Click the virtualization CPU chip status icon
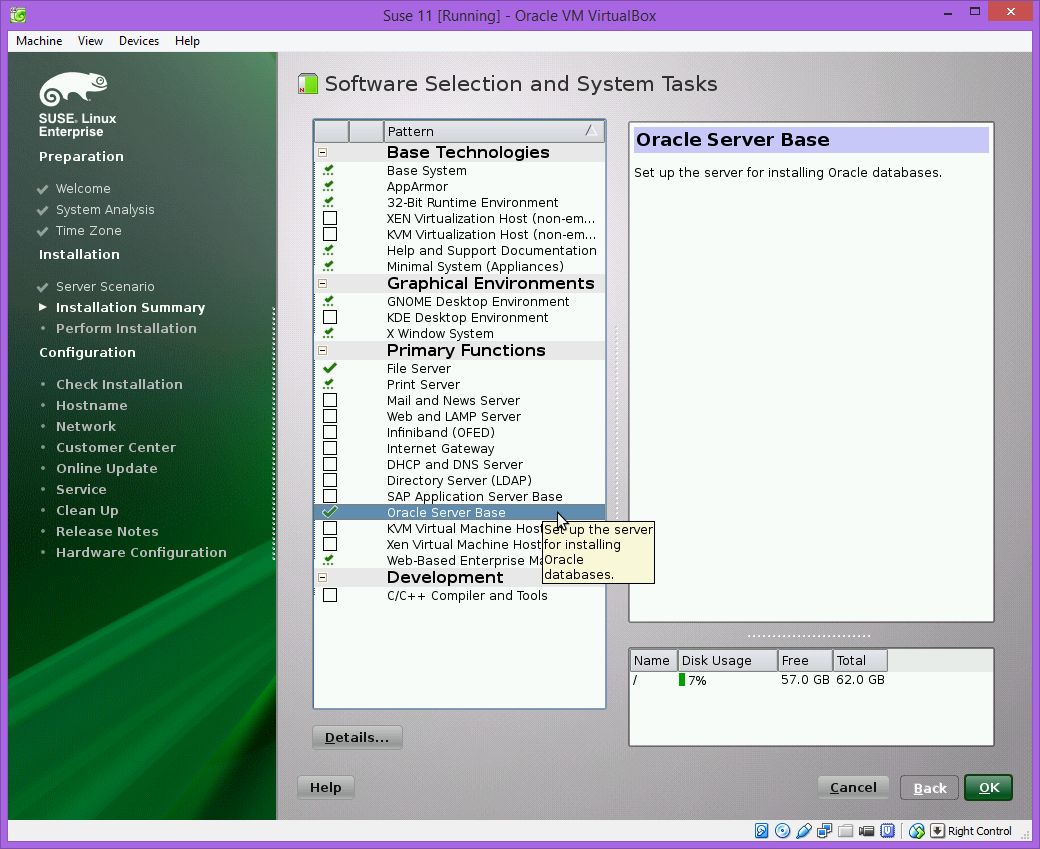The width and height of the screenshot is (1040, 849). tap(887, 830)
